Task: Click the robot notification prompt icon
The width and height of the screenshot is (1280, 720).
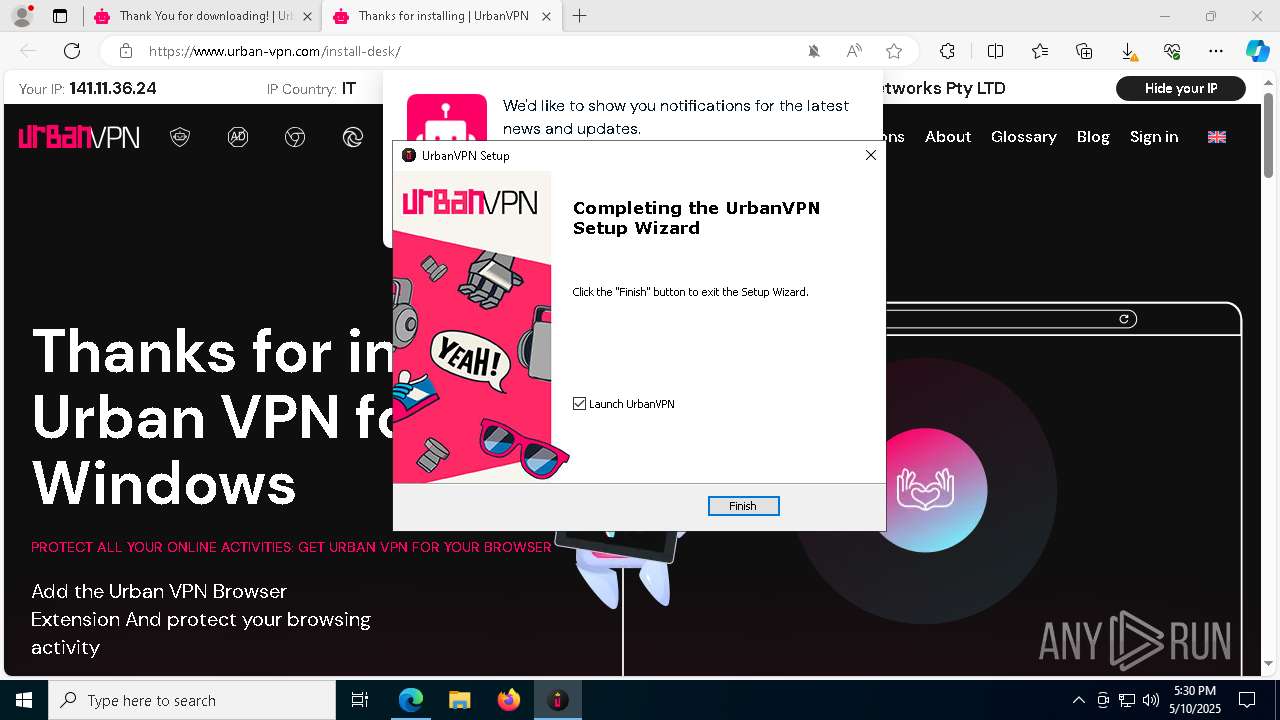Action: pos(447,120)
